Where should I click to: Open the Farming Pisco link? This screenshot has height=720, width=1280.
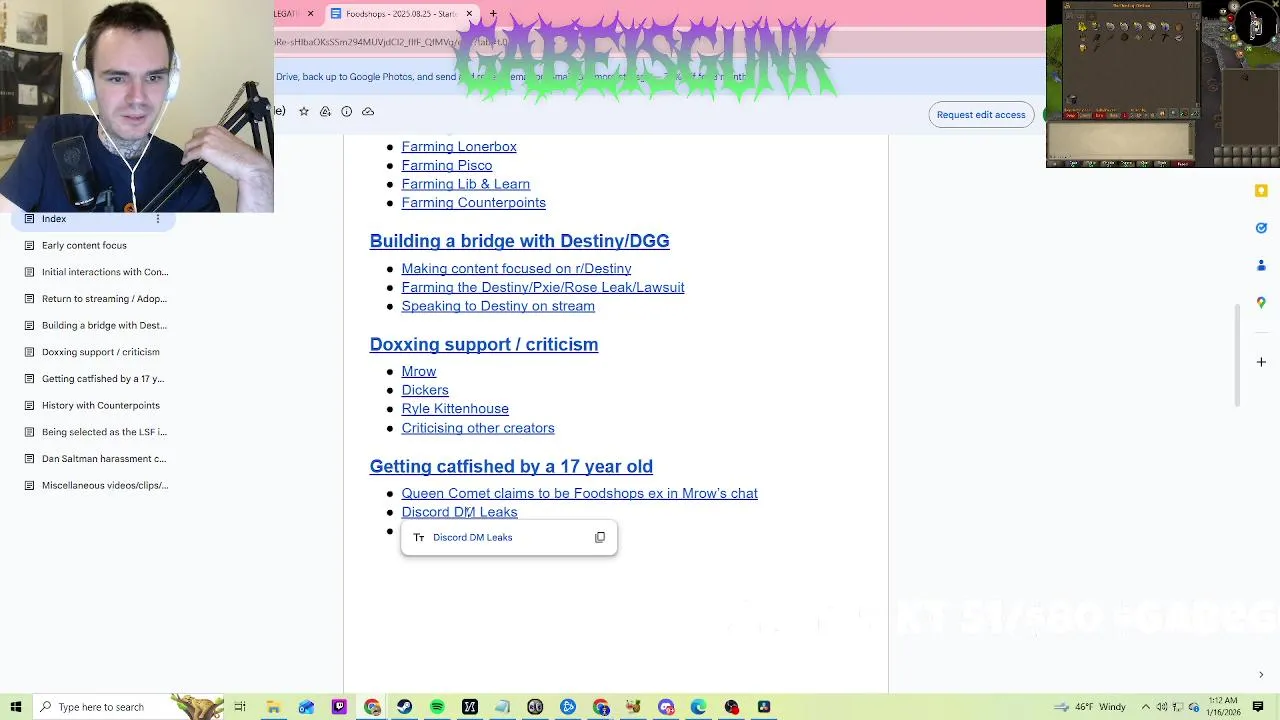point(447,165)
